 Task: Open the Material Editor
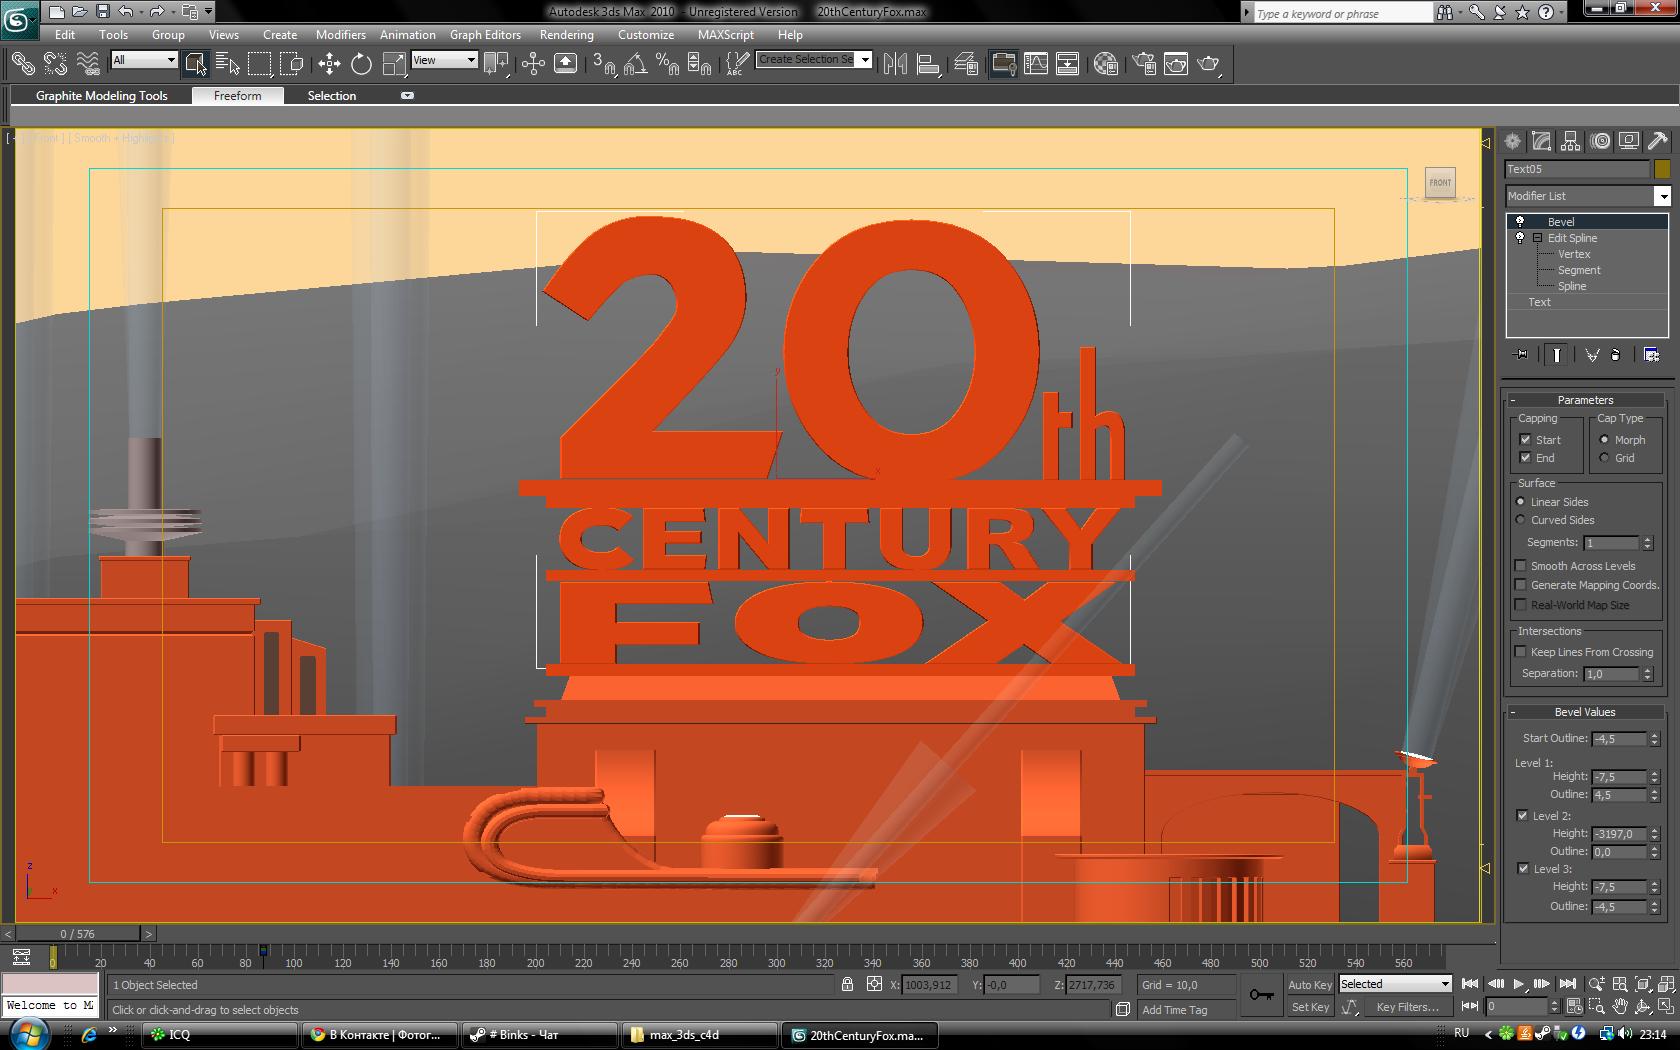pos(1105,64)
